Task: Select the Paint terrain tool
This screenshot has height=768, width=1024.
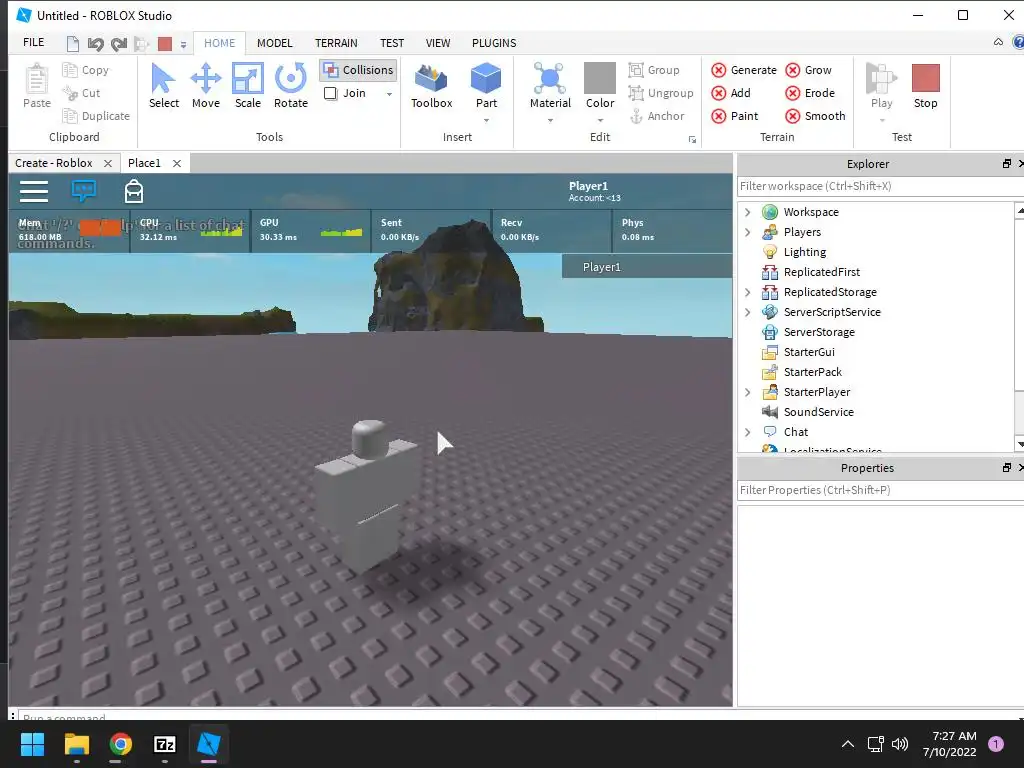Action: 735,116
